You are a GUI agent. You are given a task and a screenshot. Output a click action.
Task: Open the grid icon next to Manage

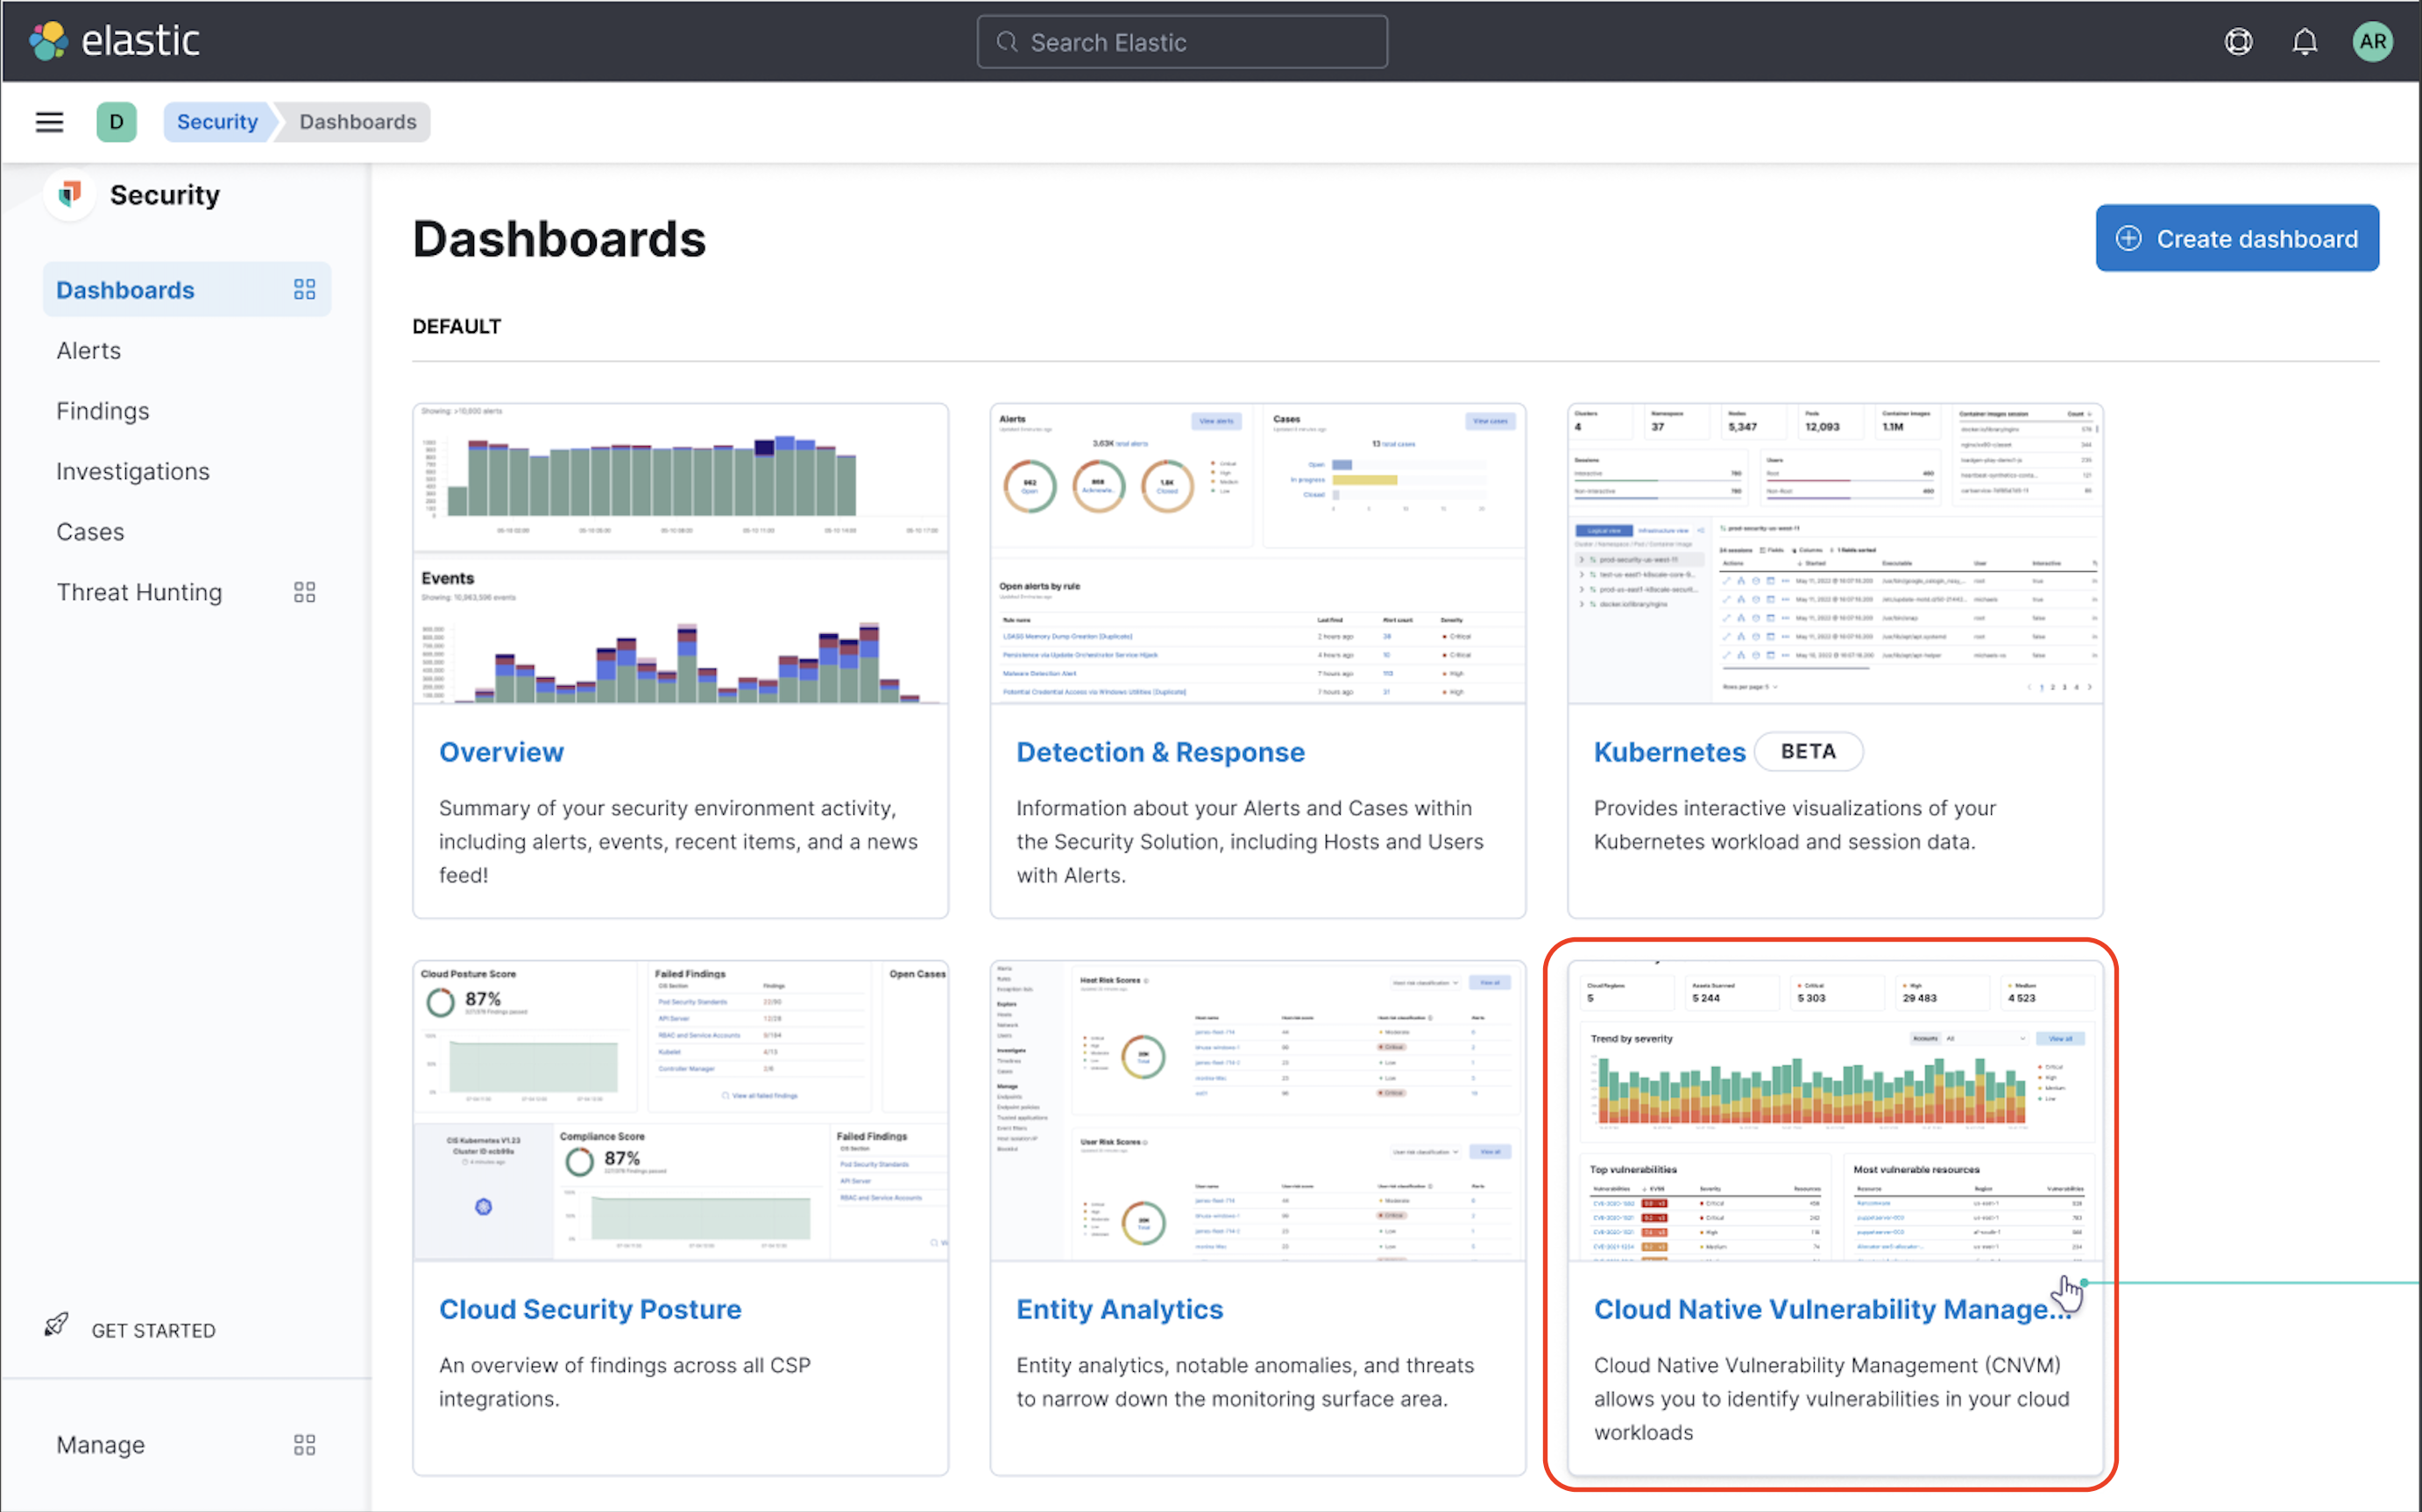point(305,1444)
